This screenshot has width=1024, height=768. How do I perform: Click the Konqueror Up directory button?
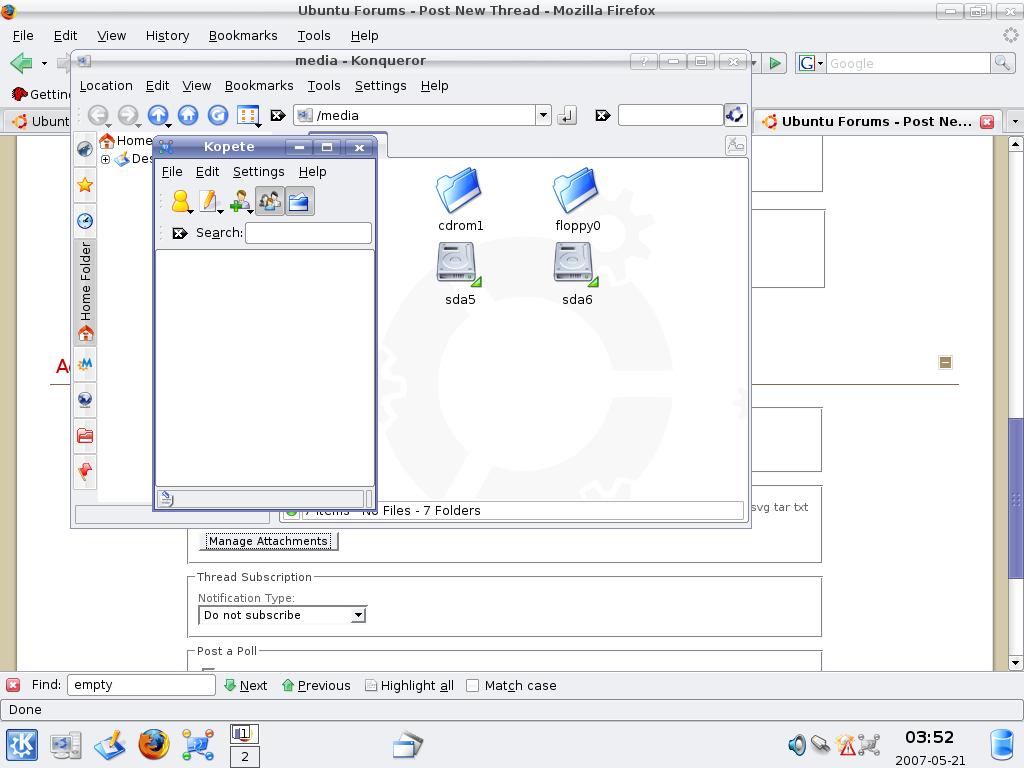(158, 115)
